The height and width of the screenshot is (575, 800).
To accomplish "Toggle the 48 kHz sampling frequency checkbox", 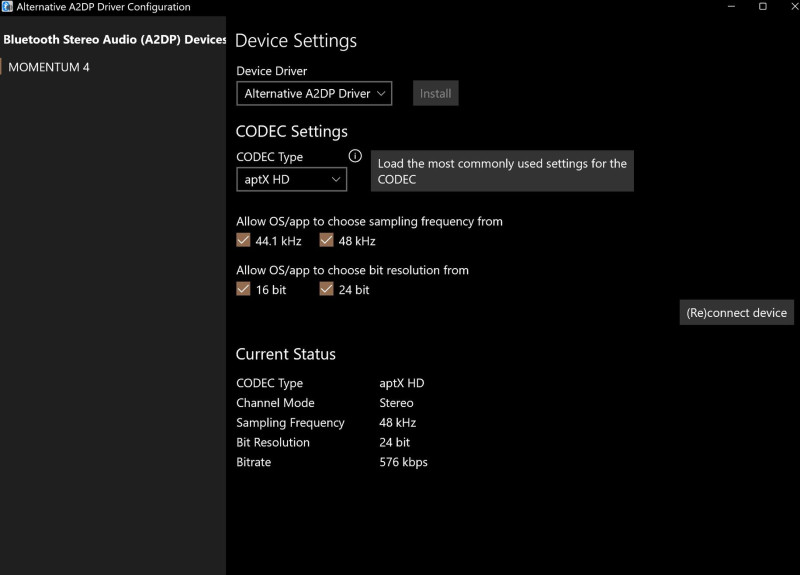I will 326,240.
